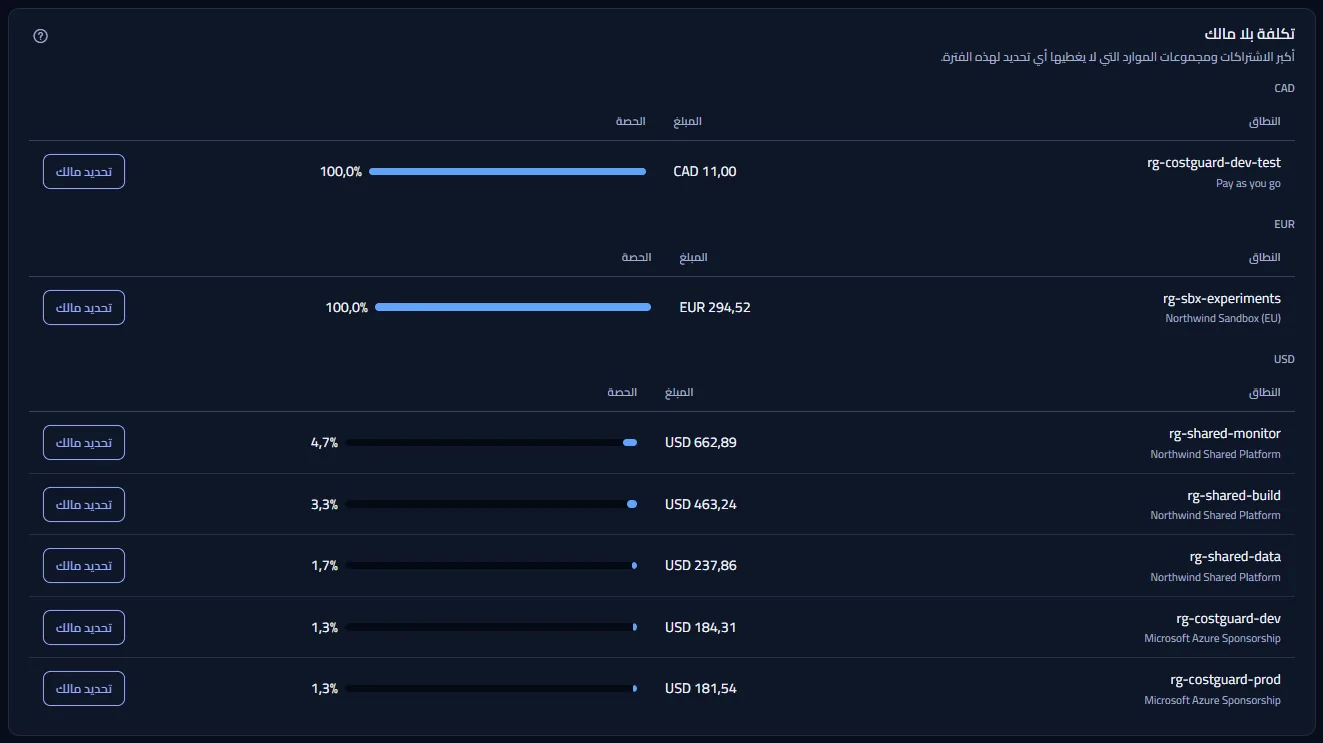The image size is (1323, 743).
Task: Click the Northwind Sandbox (EU) subscription label
Action: (1223, 319)
